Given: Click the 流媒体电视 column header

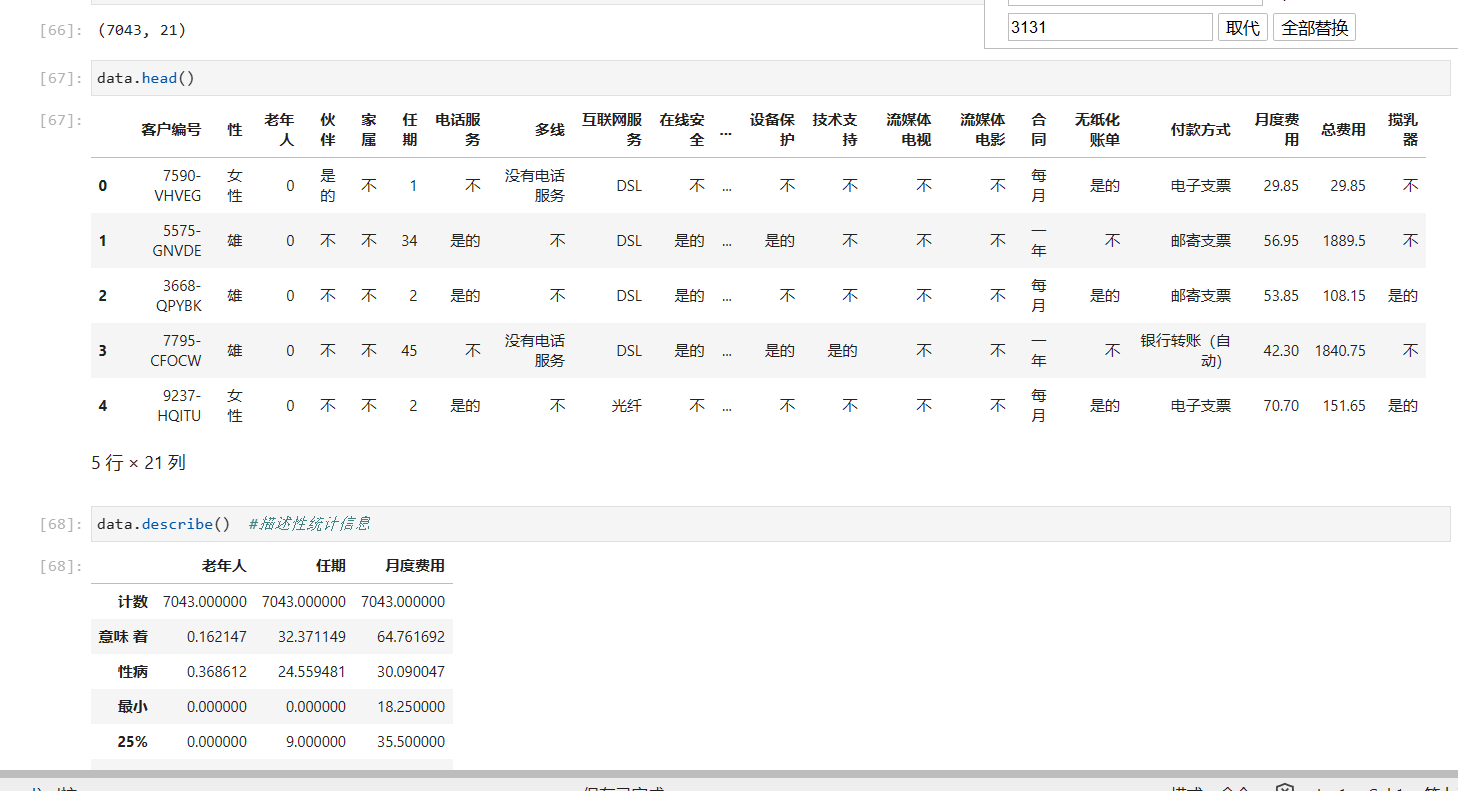Looking at the screenshot, I should tap(909, 129).
